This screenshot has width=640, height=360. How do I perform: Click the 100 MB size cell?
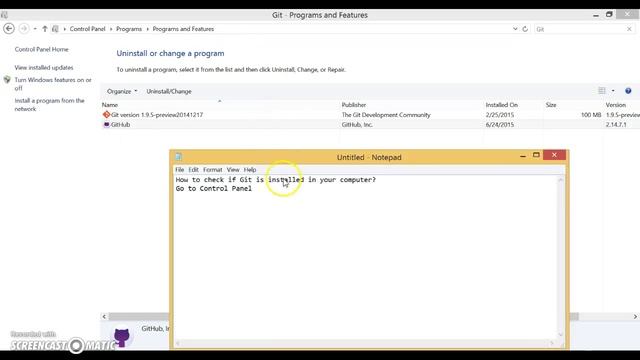point(591,115)
